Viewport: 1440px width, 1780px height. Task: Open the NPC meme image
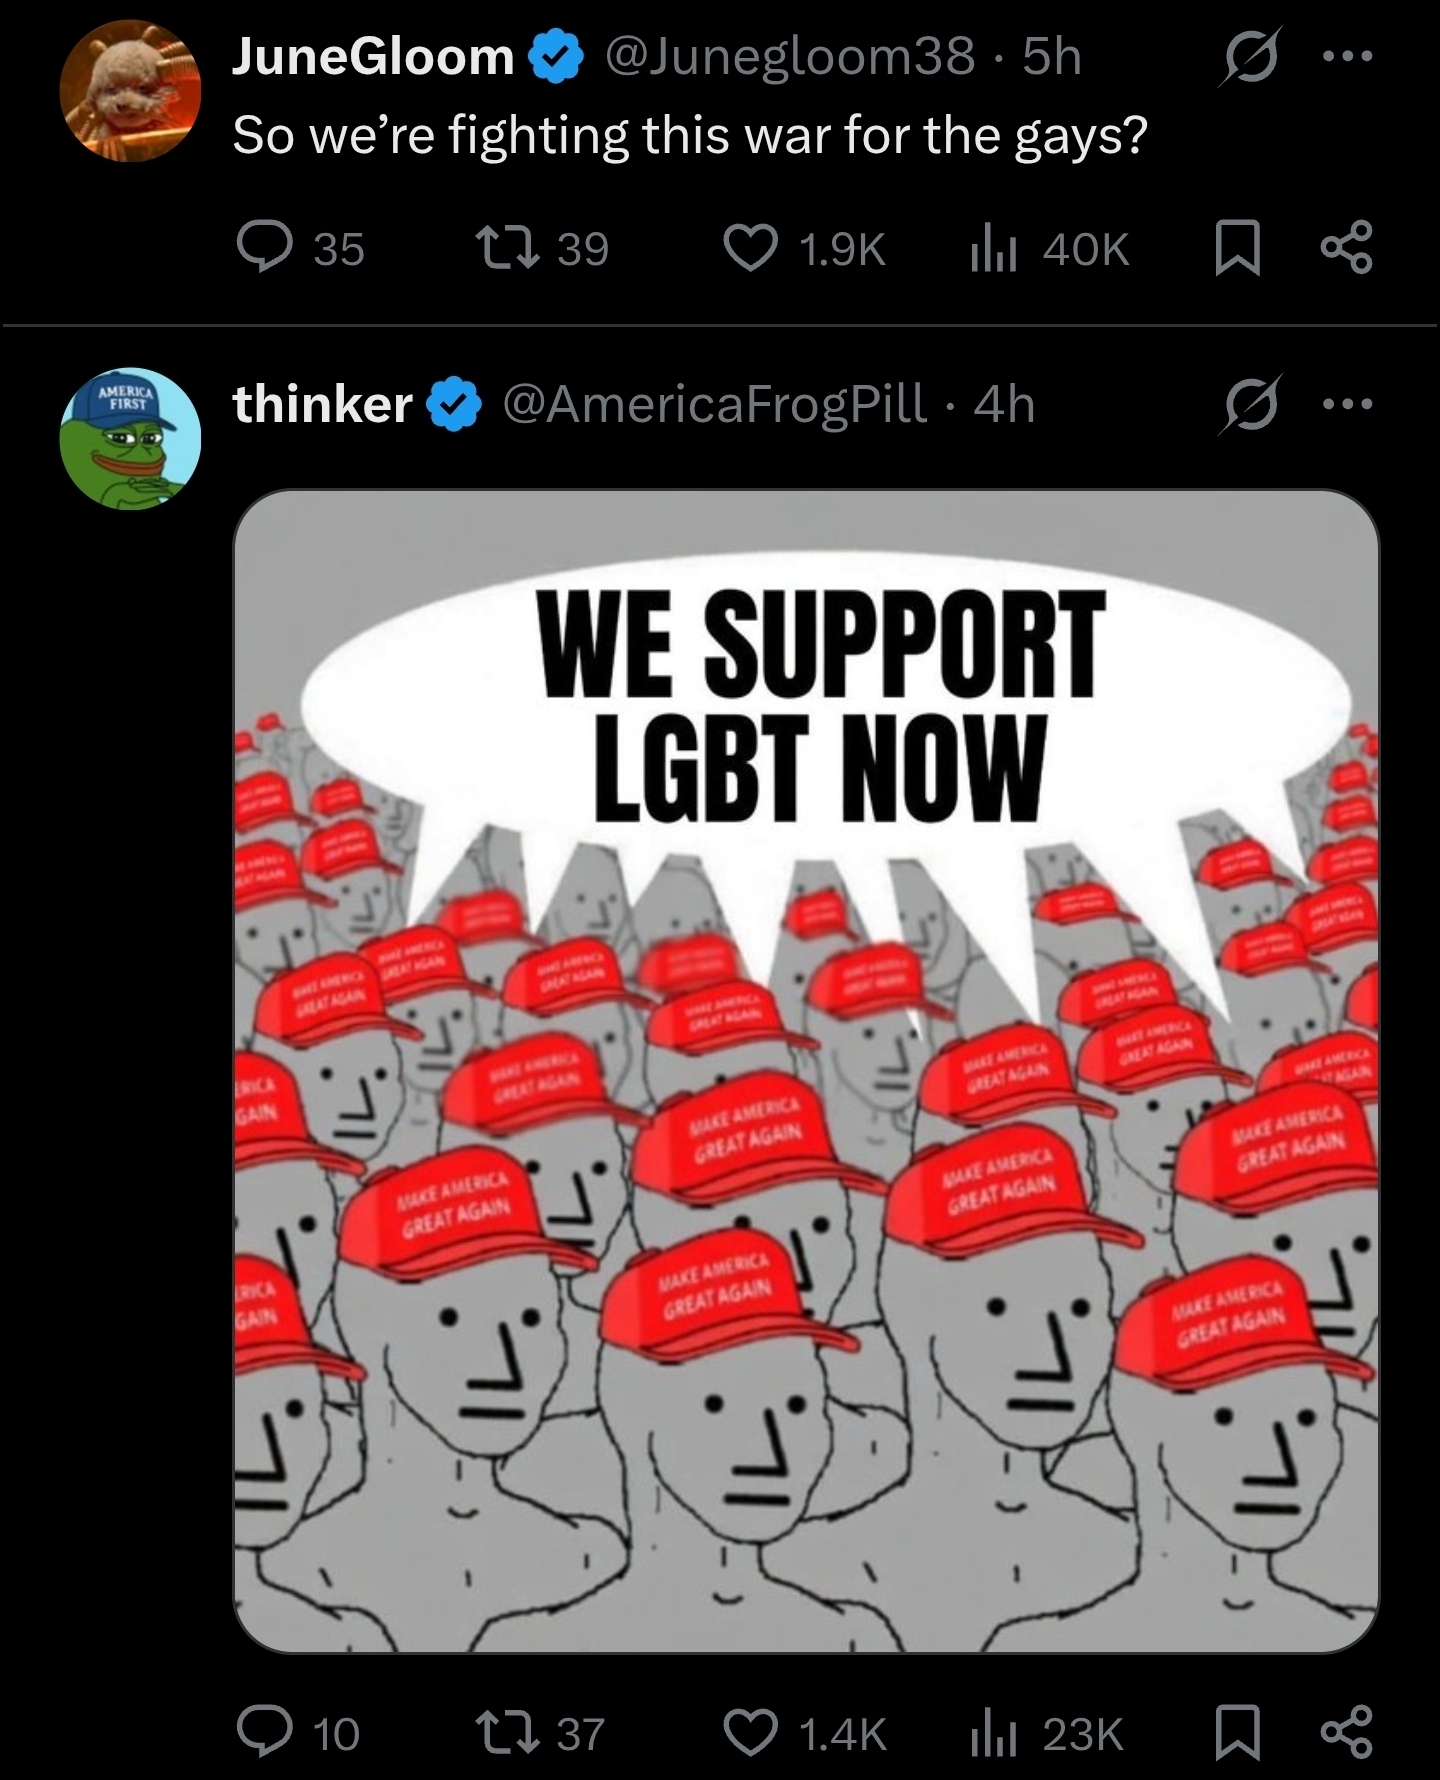click(806, 1070)
